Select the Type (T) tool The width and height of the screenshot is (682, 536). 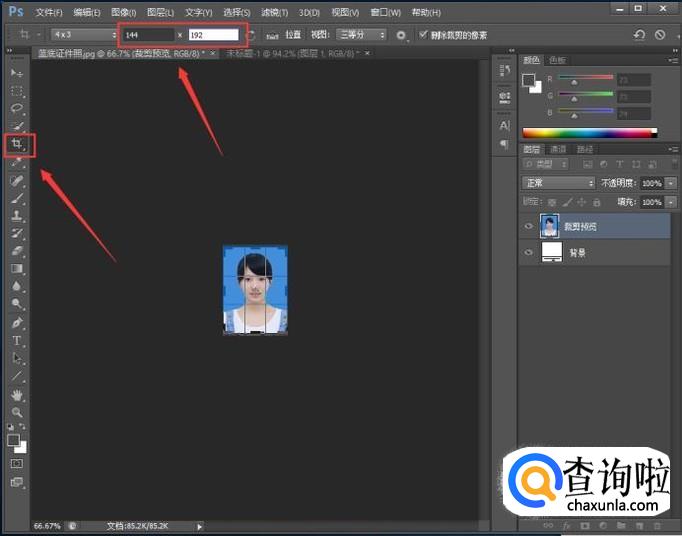tap(17, 341)
